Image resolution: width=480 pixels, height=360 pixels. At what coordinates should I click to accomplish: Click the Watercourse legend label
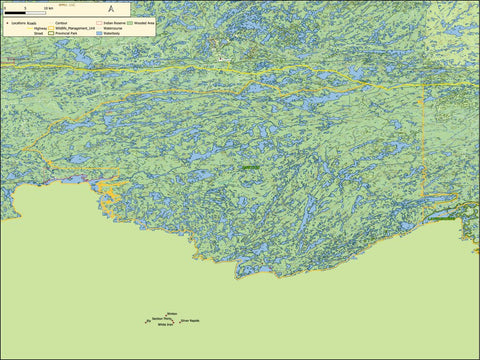[x=113, y=28]
